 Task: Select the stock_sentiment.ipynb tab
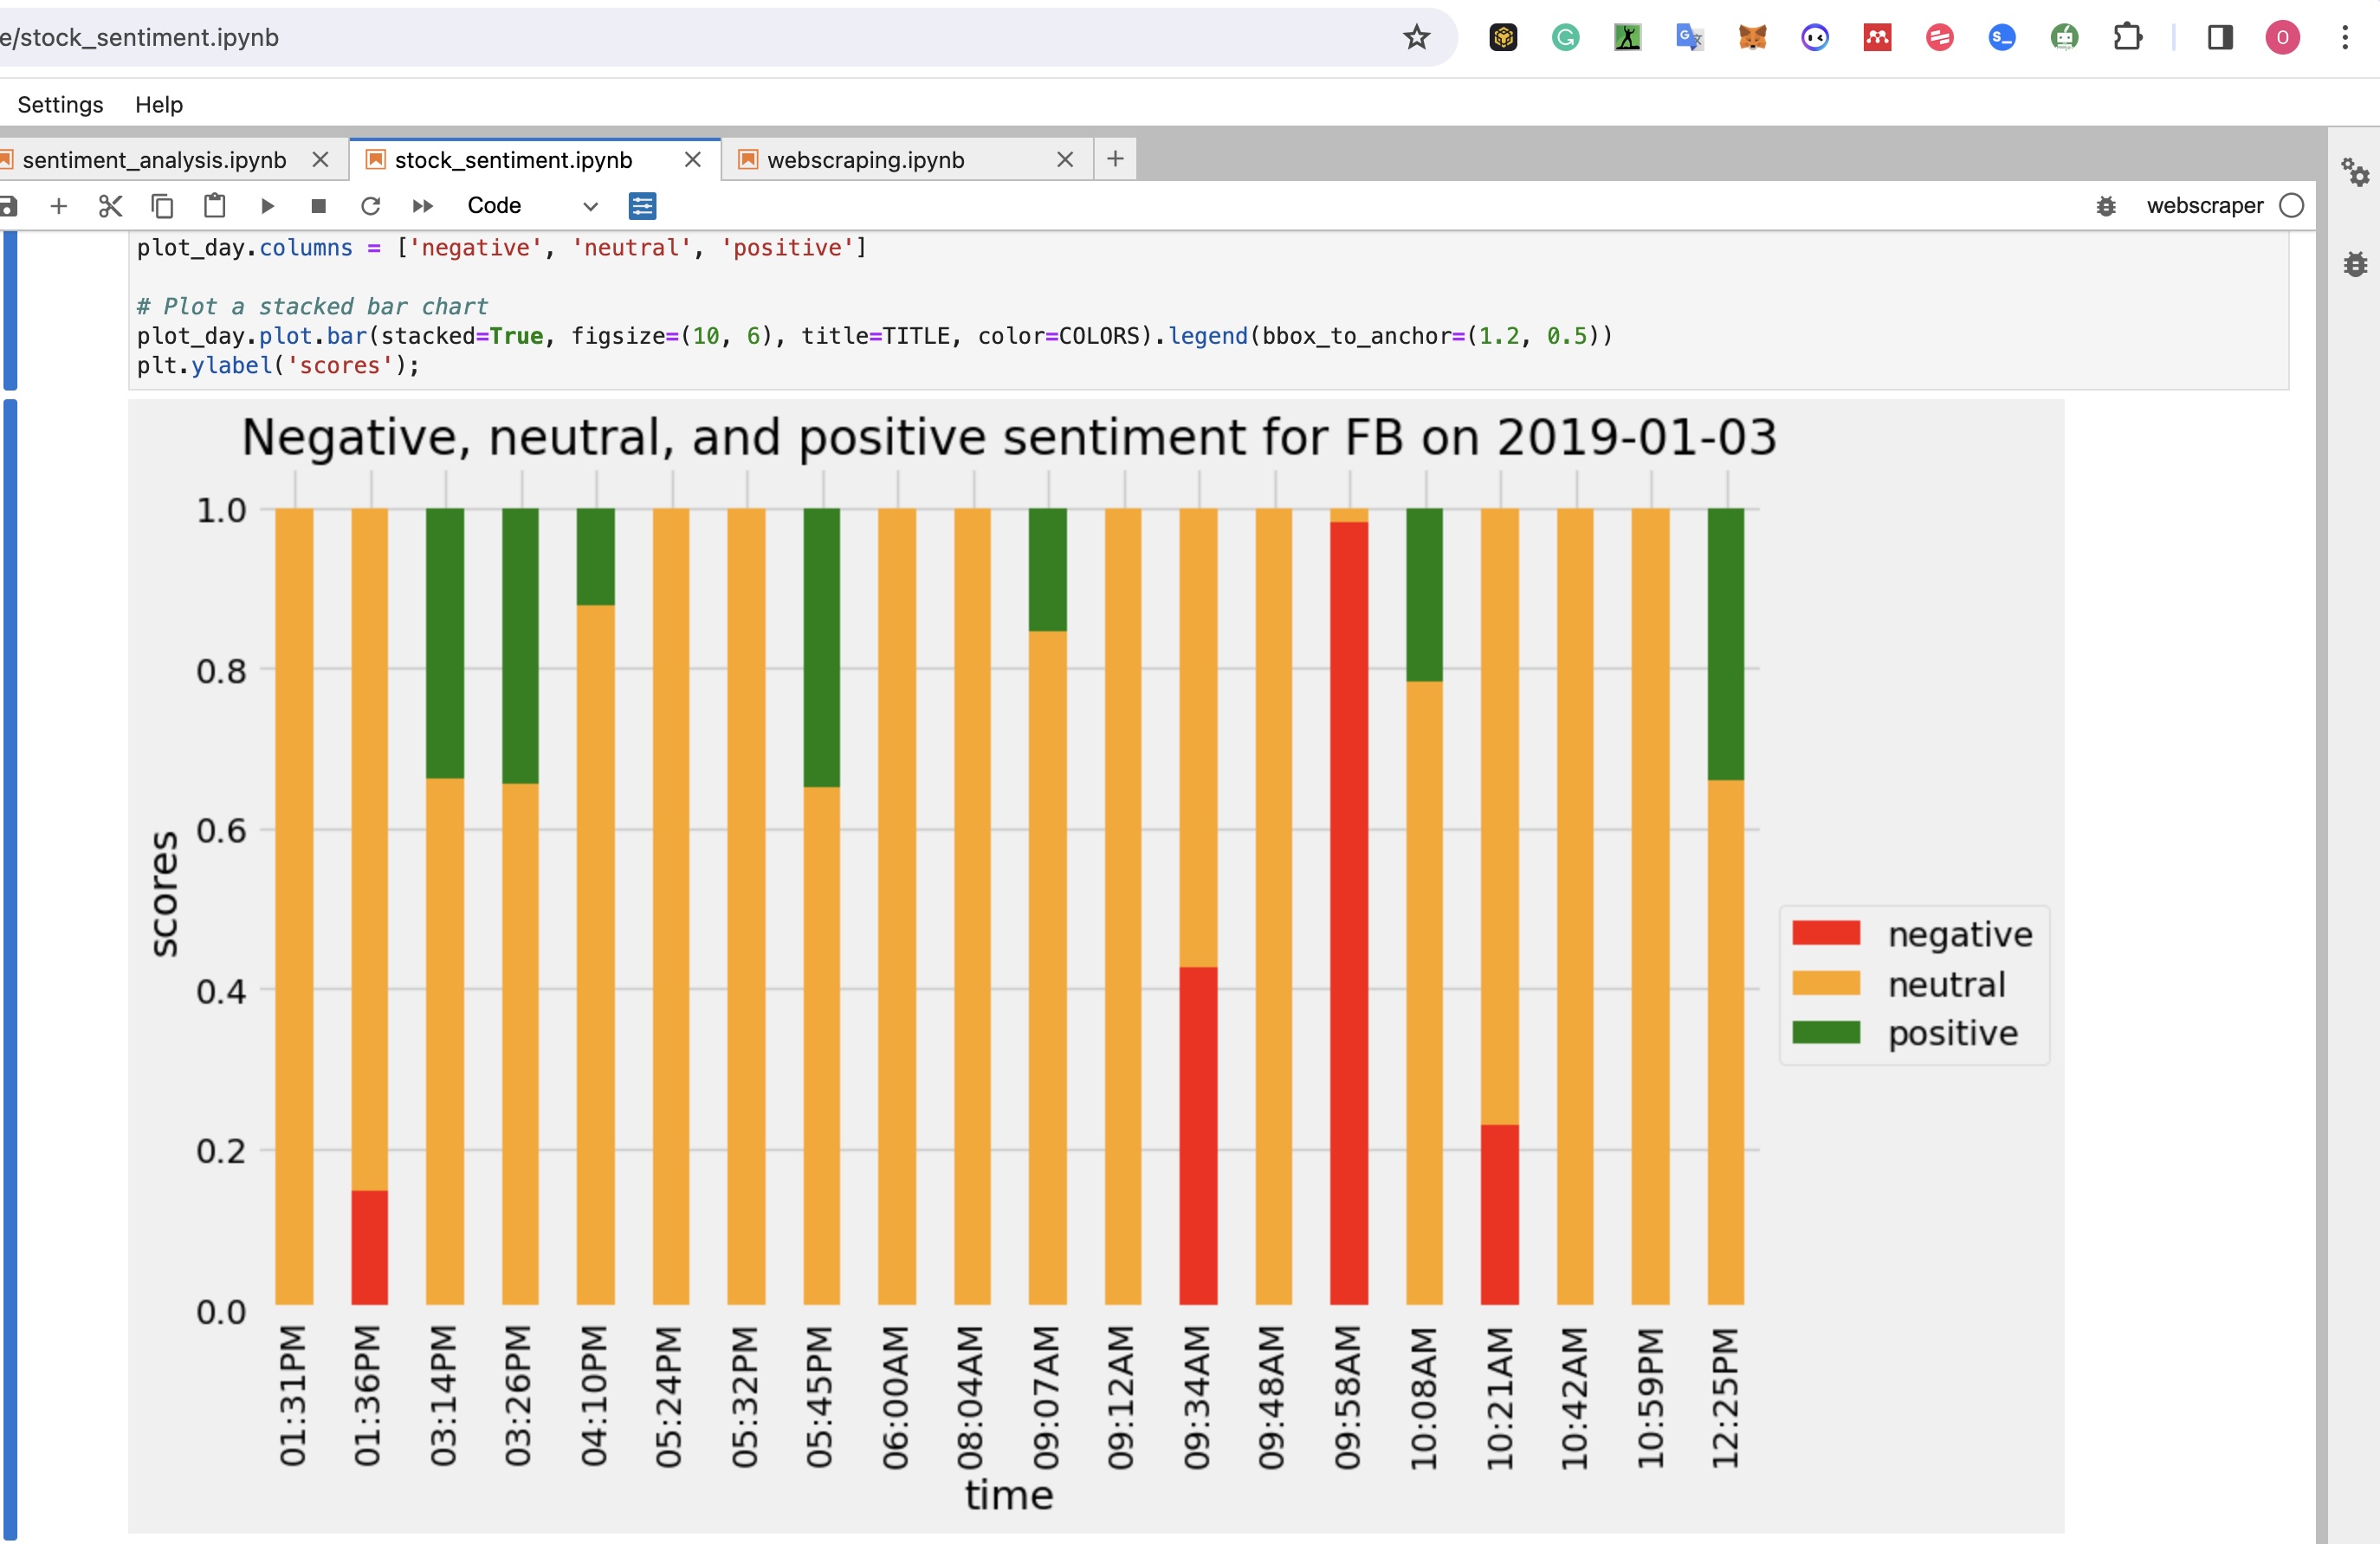tap(514, 160)
